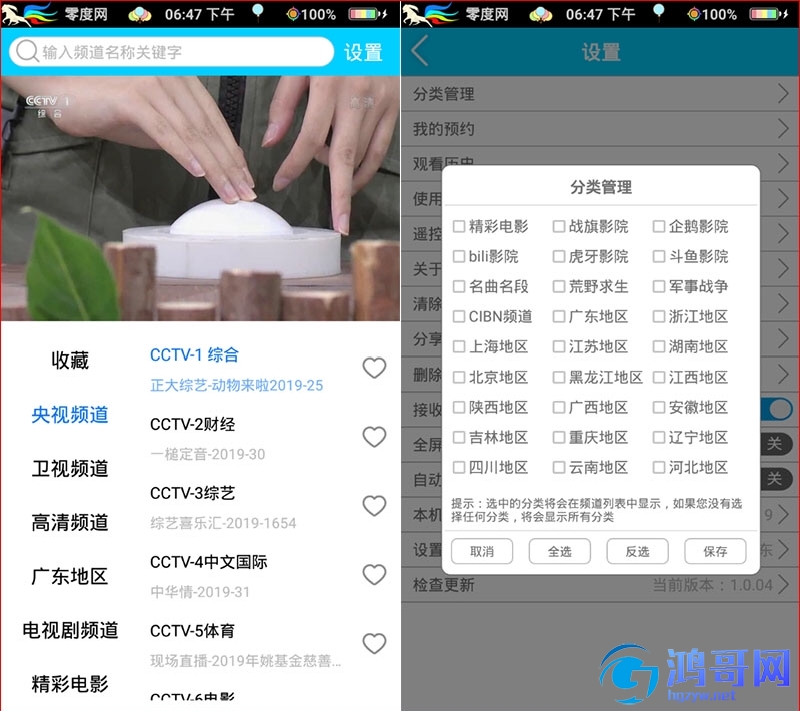Open the 我的预约 settings row chevron
Screen dimensions: 800x711
coord(783,129)
